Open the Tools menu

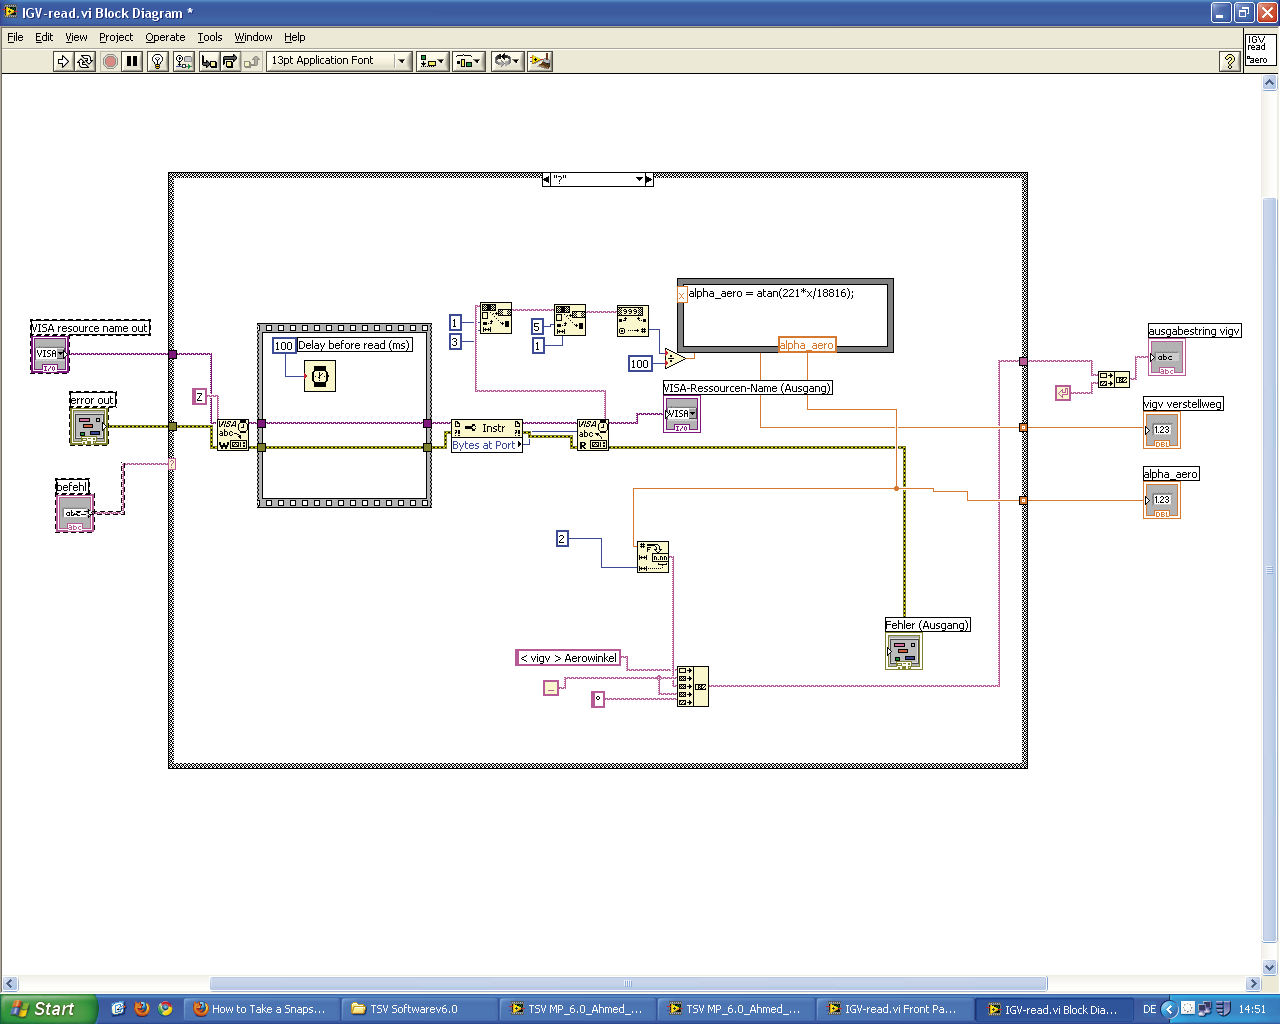tap(210, 37)
